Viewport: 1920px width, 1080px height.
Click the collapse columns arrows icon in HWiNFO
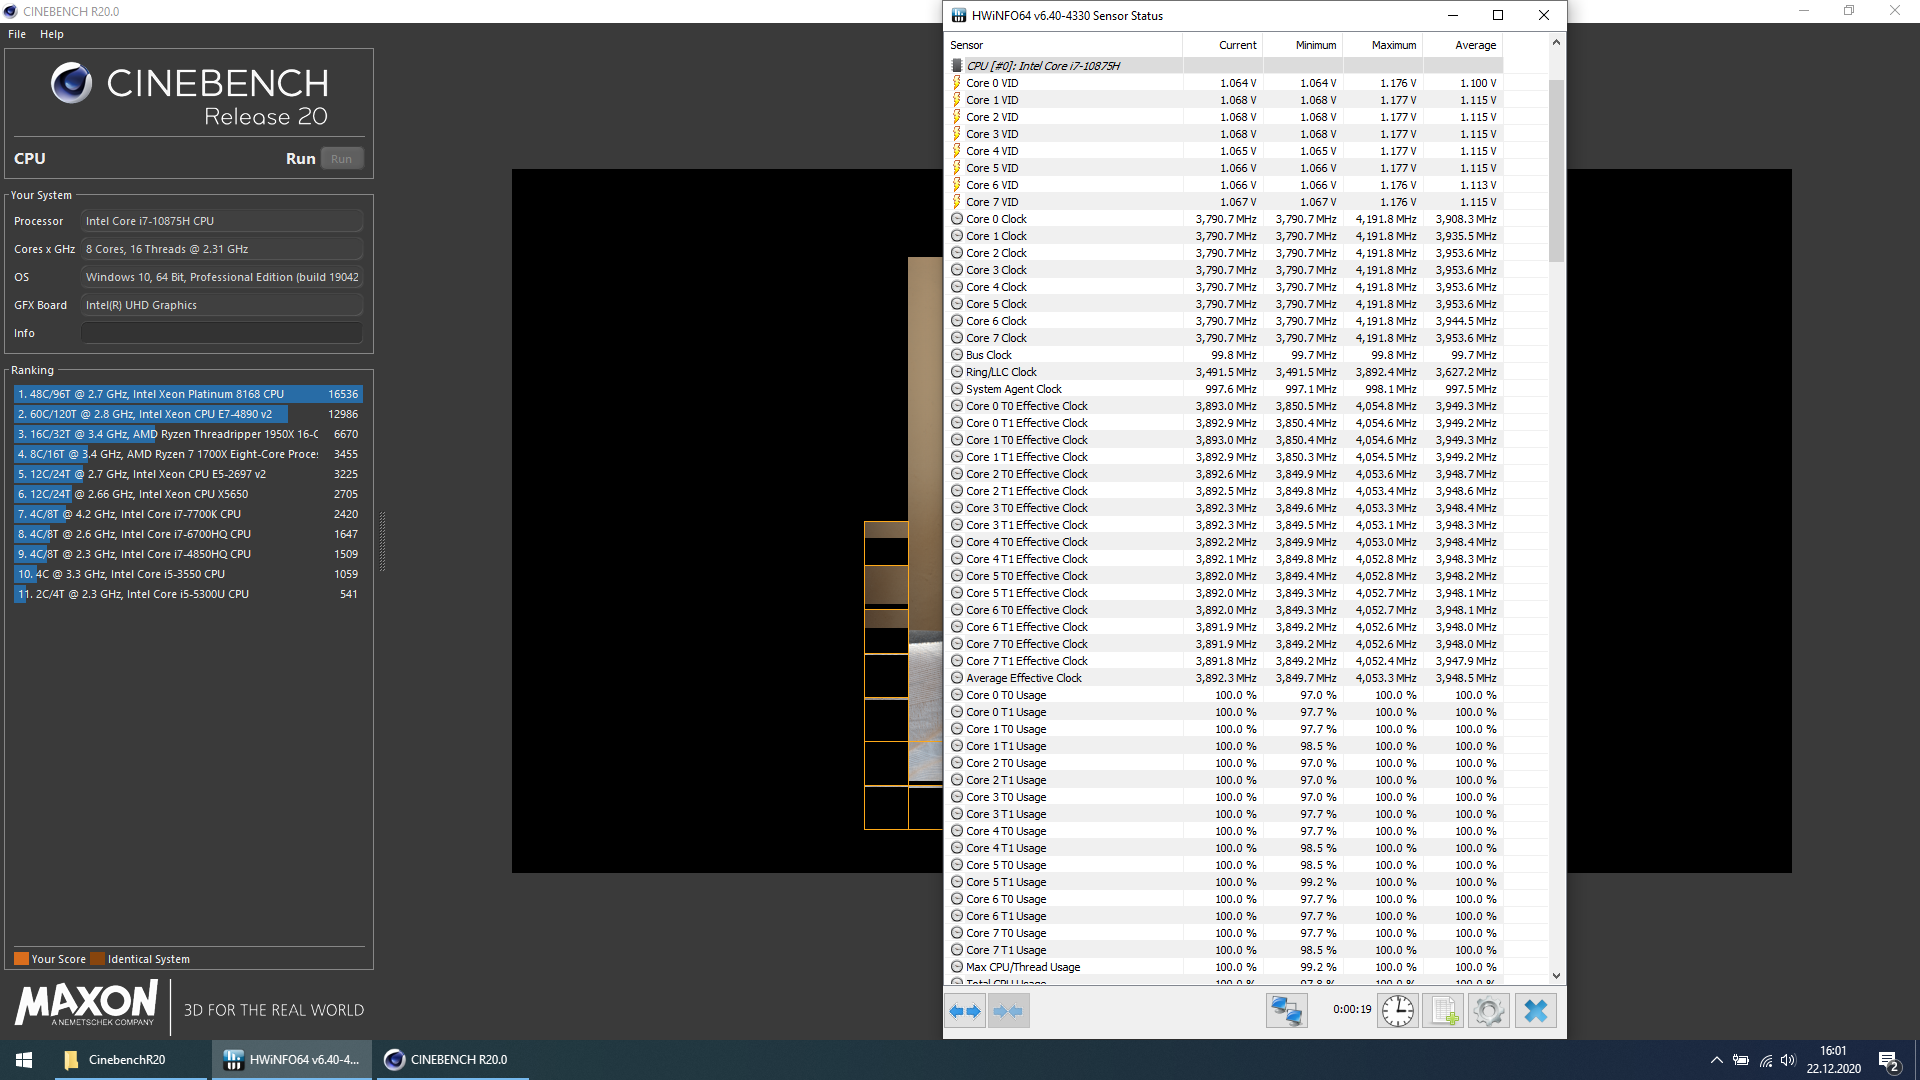click(x=1008, y=1011)
